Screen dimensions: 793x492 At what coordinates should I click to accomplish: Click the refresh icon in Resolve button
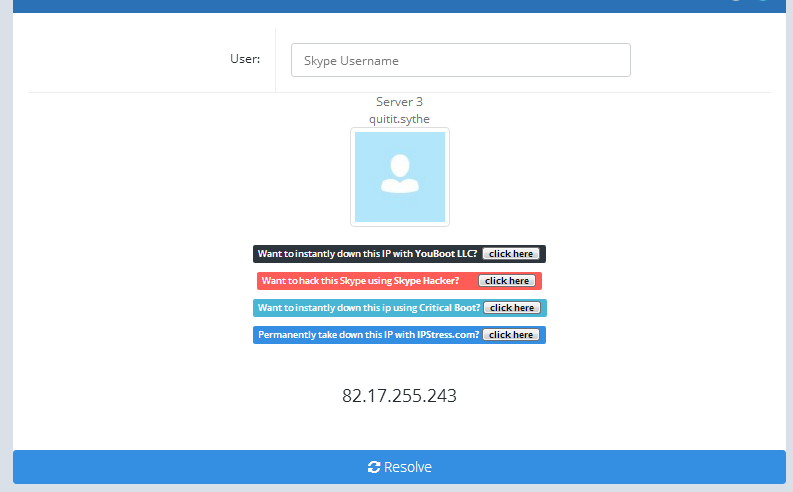click(374, 467)
